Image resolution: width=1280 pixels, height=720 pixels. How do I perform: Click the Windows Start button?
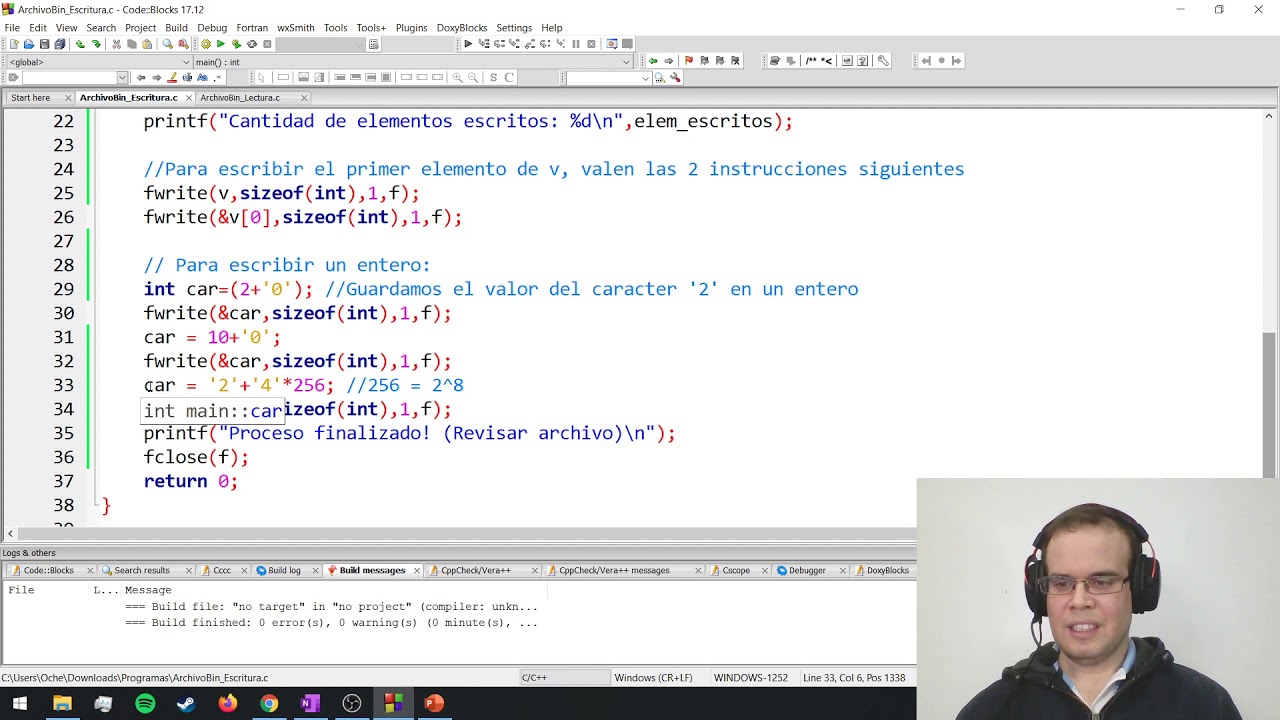pyautogui.click(x=20, y=704)
